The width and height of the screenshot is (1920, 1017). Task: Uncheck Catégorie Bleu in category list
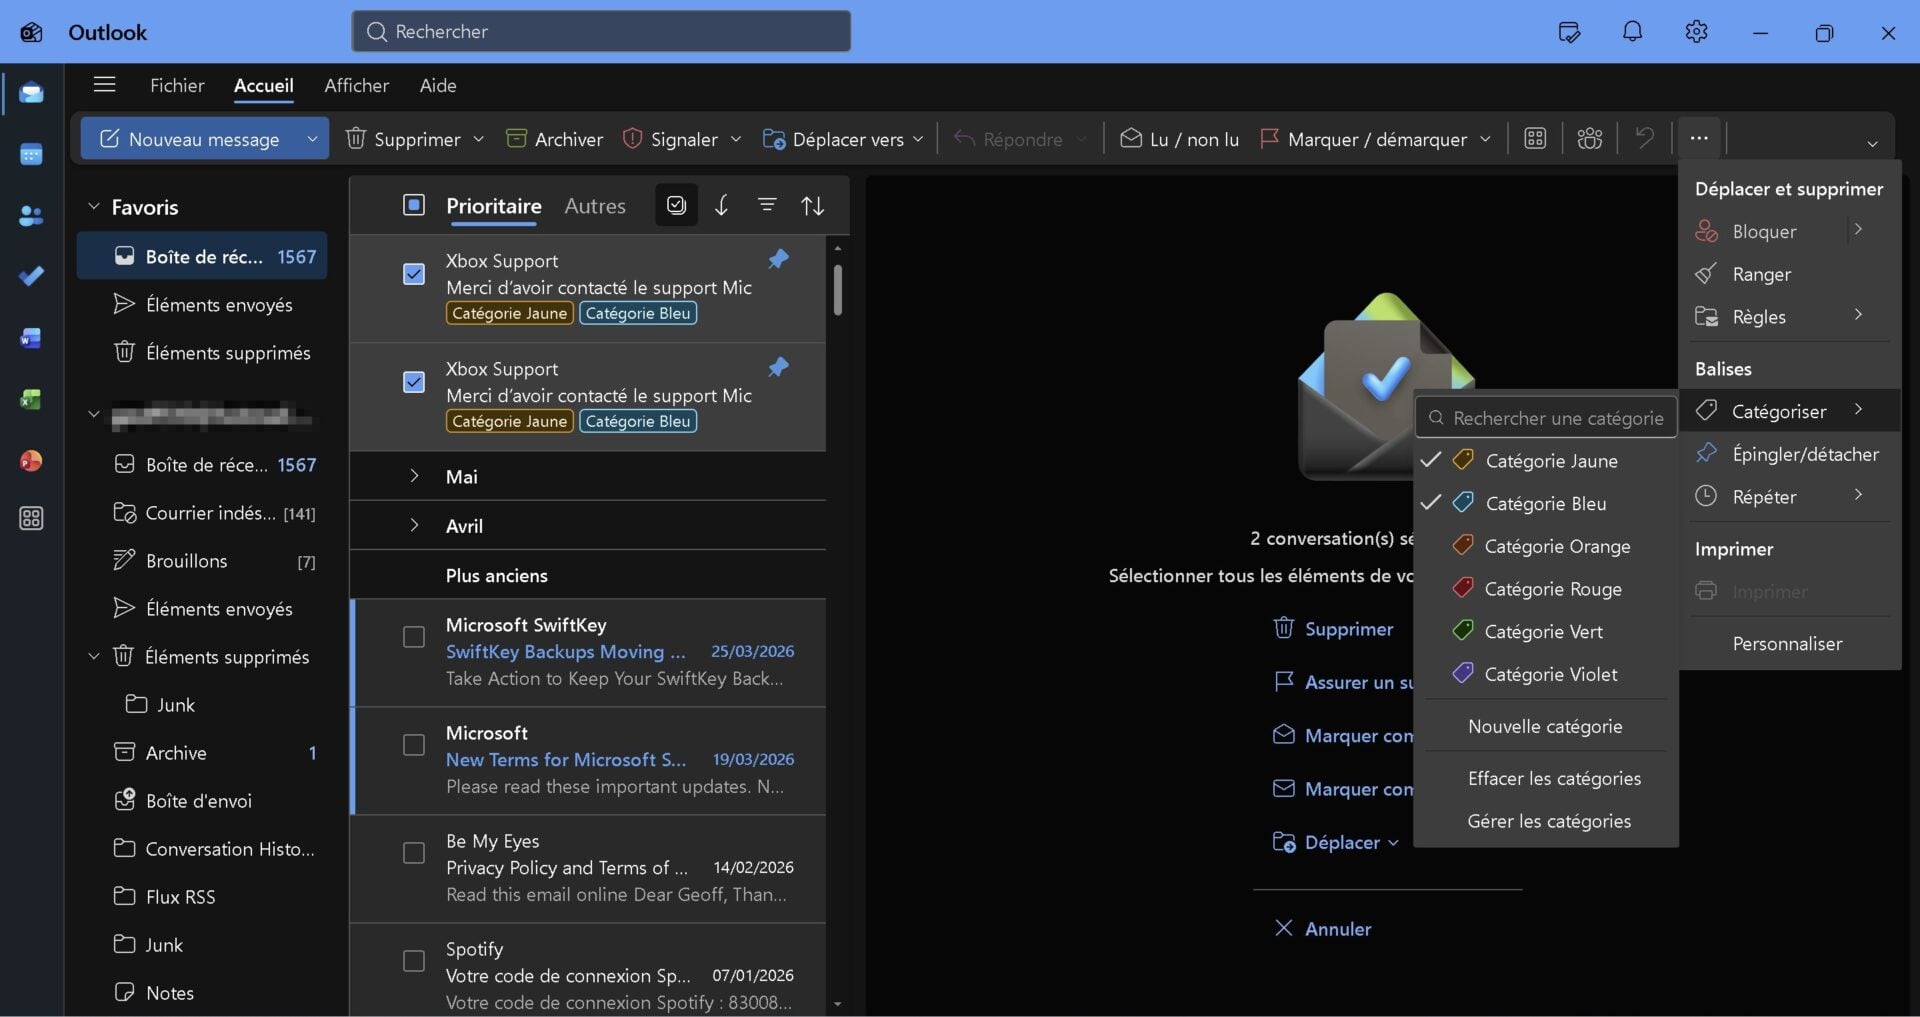pyautogui.click(x=1545, y=503)
